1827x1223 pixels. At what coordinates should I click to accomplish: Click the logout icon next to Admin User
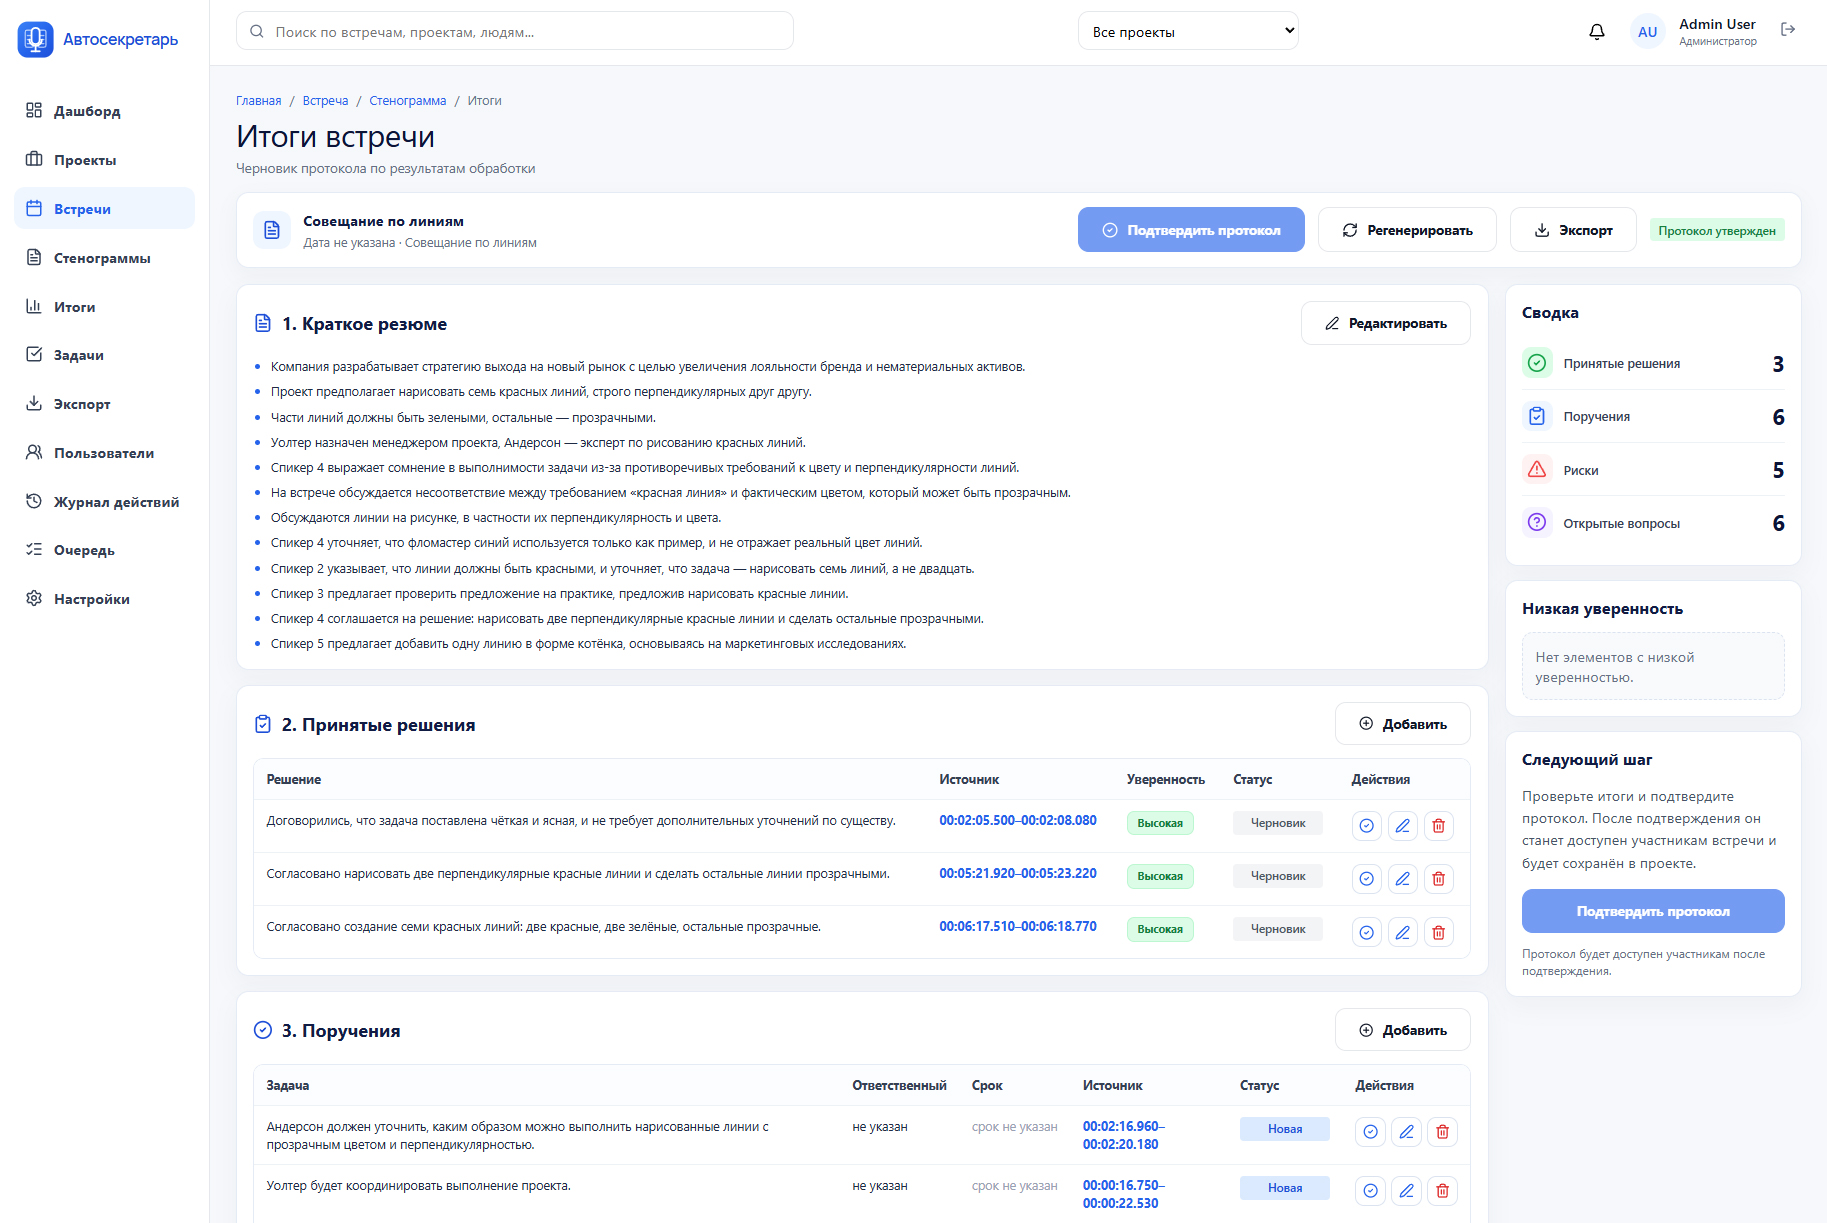1788,30
